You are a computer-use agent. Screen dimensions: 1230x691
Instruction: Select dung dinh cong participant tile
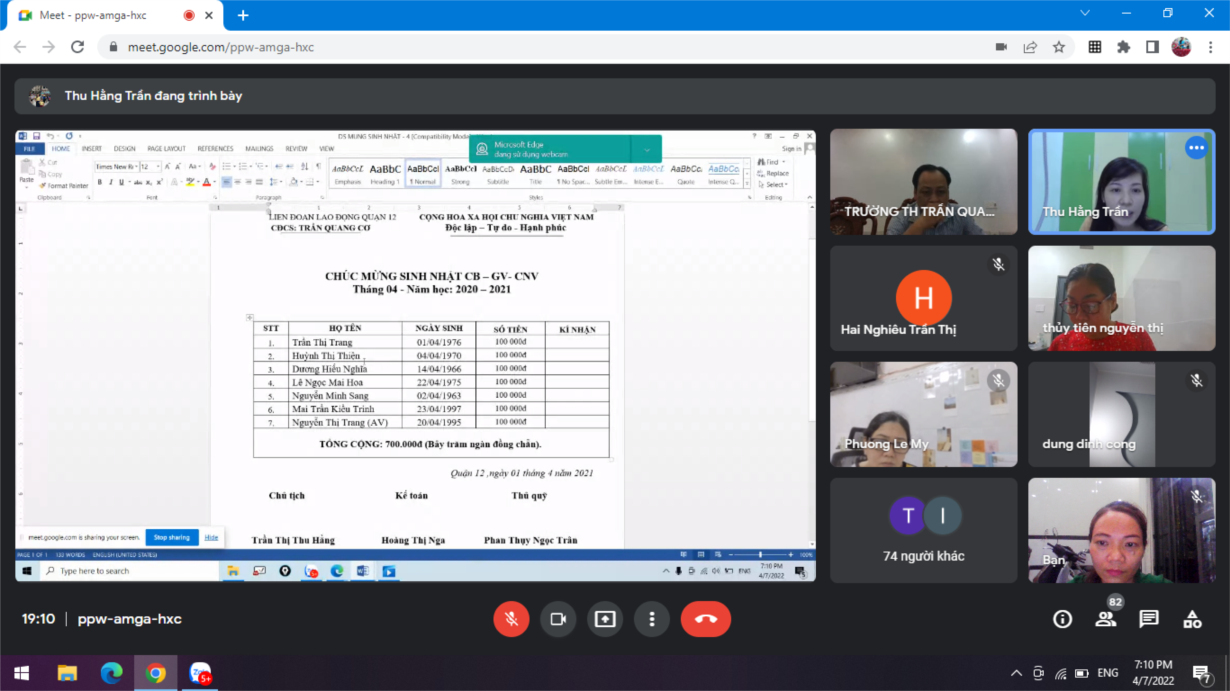1122,414
